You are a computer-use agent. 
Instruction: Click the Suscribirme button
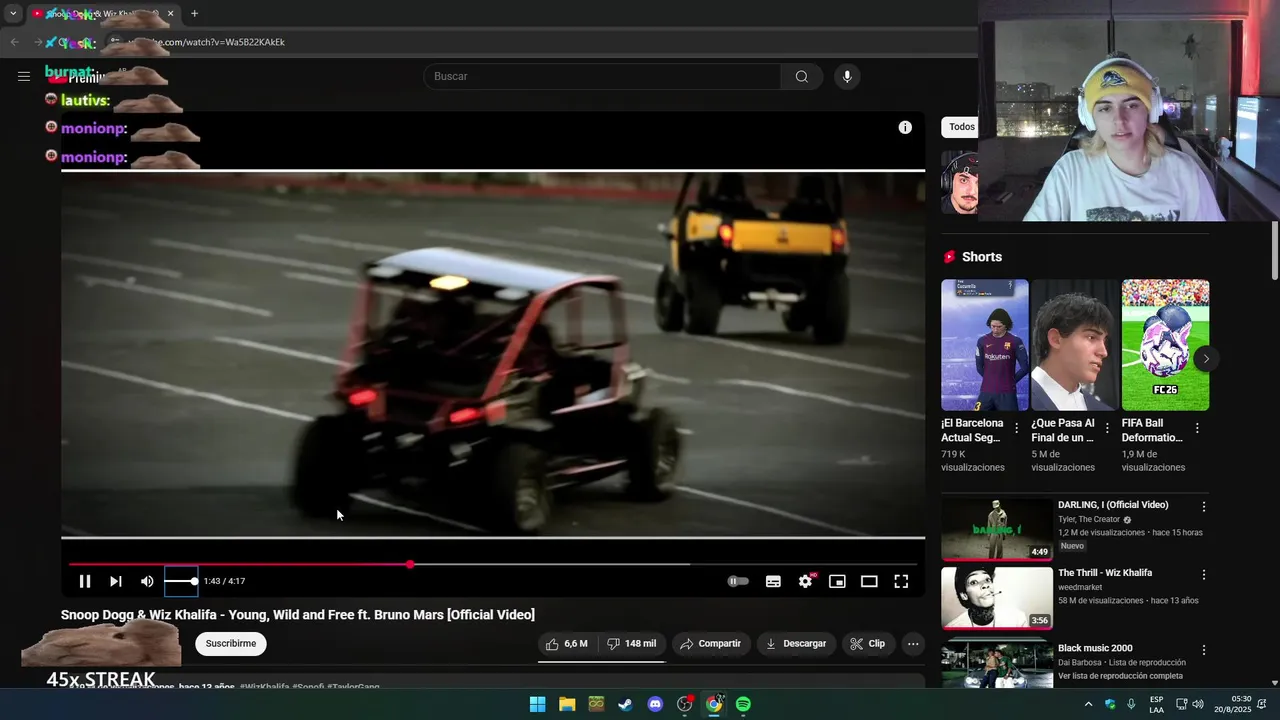[x=231, y=644]
